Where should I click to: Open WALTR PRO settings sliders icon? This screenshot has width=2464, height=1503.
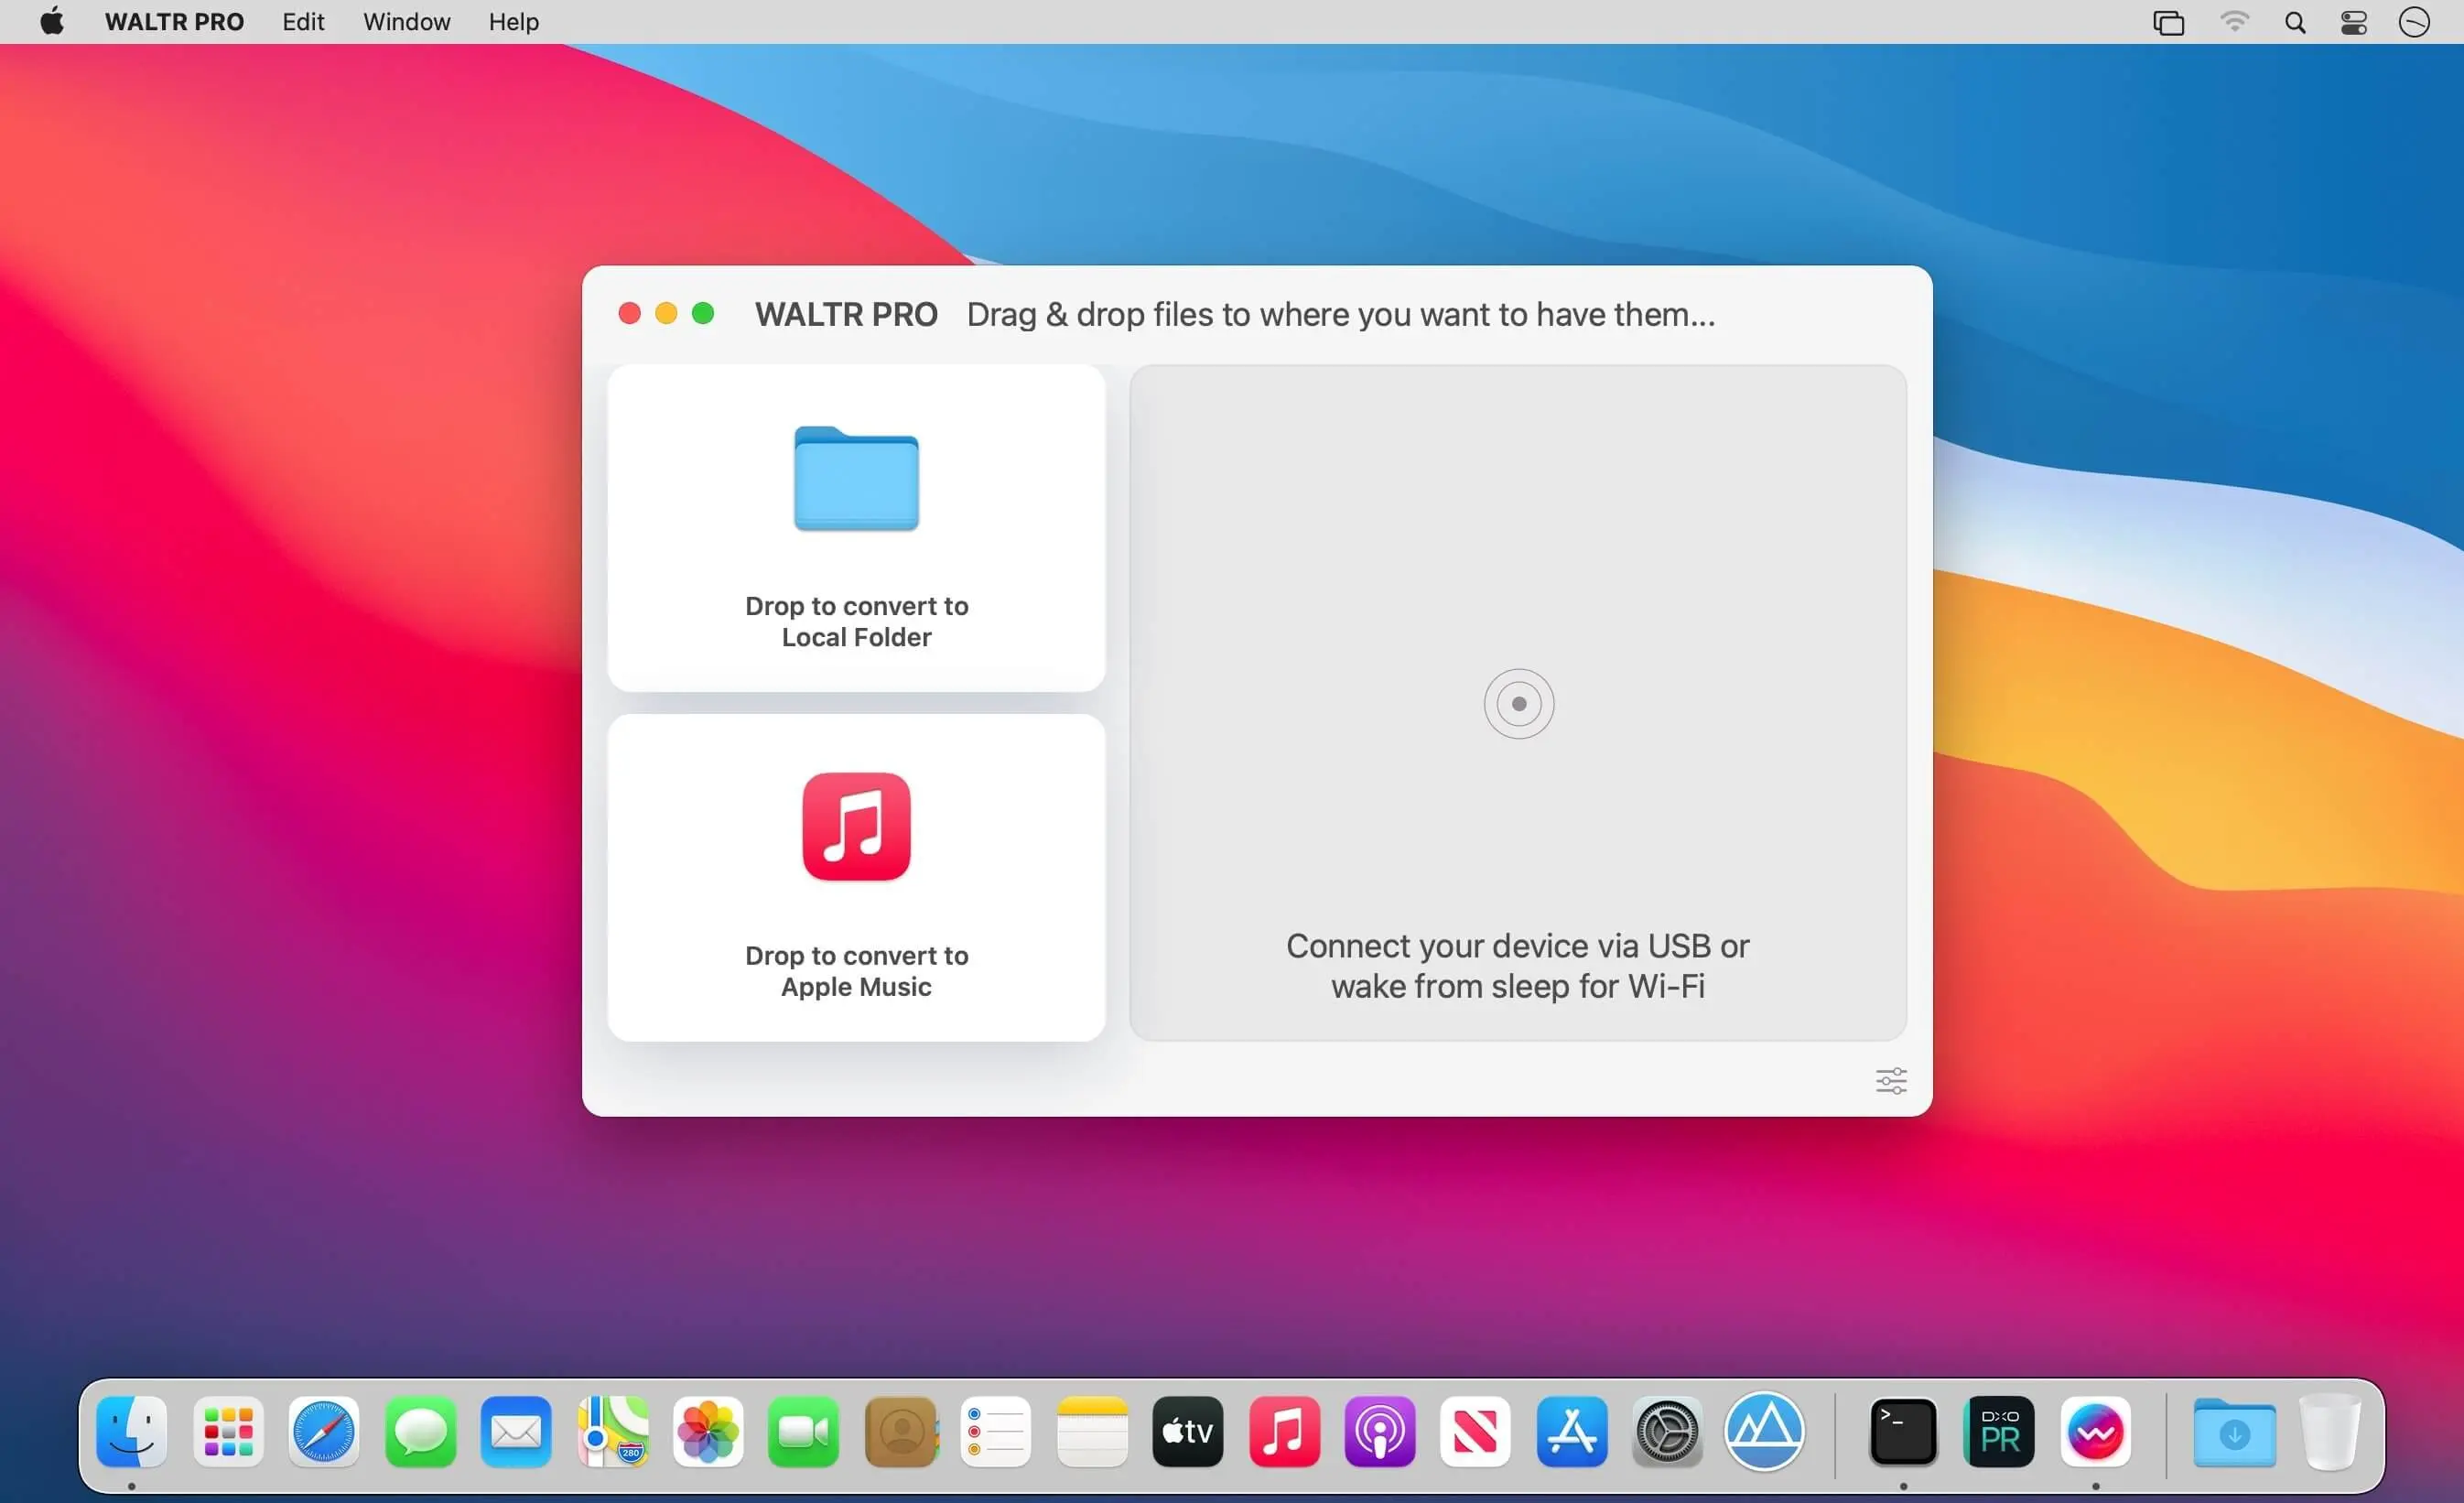pos(1890,1081)
